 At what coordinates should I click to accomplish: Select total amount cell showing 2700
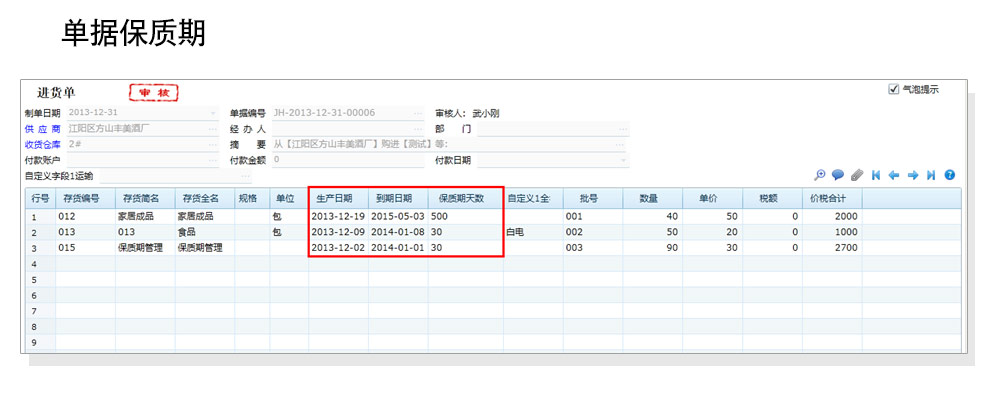tap(832, 248)
